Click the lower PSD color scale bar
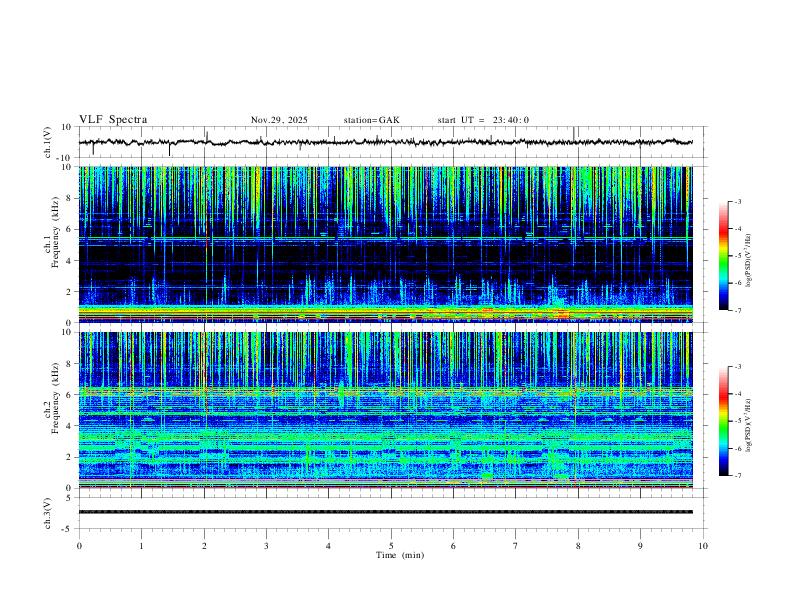 pos(724,421)
